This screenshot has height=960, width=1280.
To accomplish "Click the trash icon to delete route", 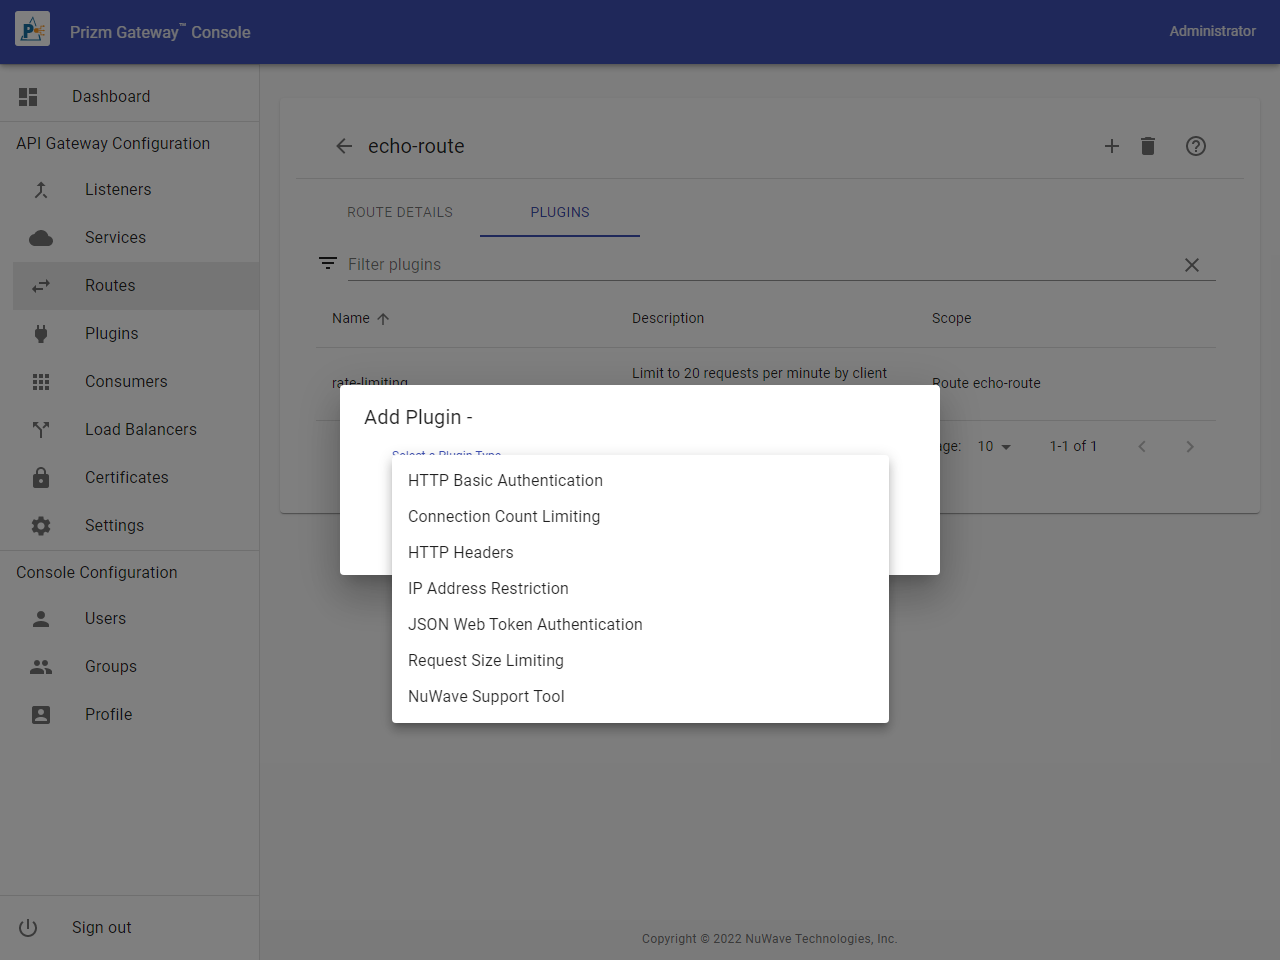I will point(1147,146).
